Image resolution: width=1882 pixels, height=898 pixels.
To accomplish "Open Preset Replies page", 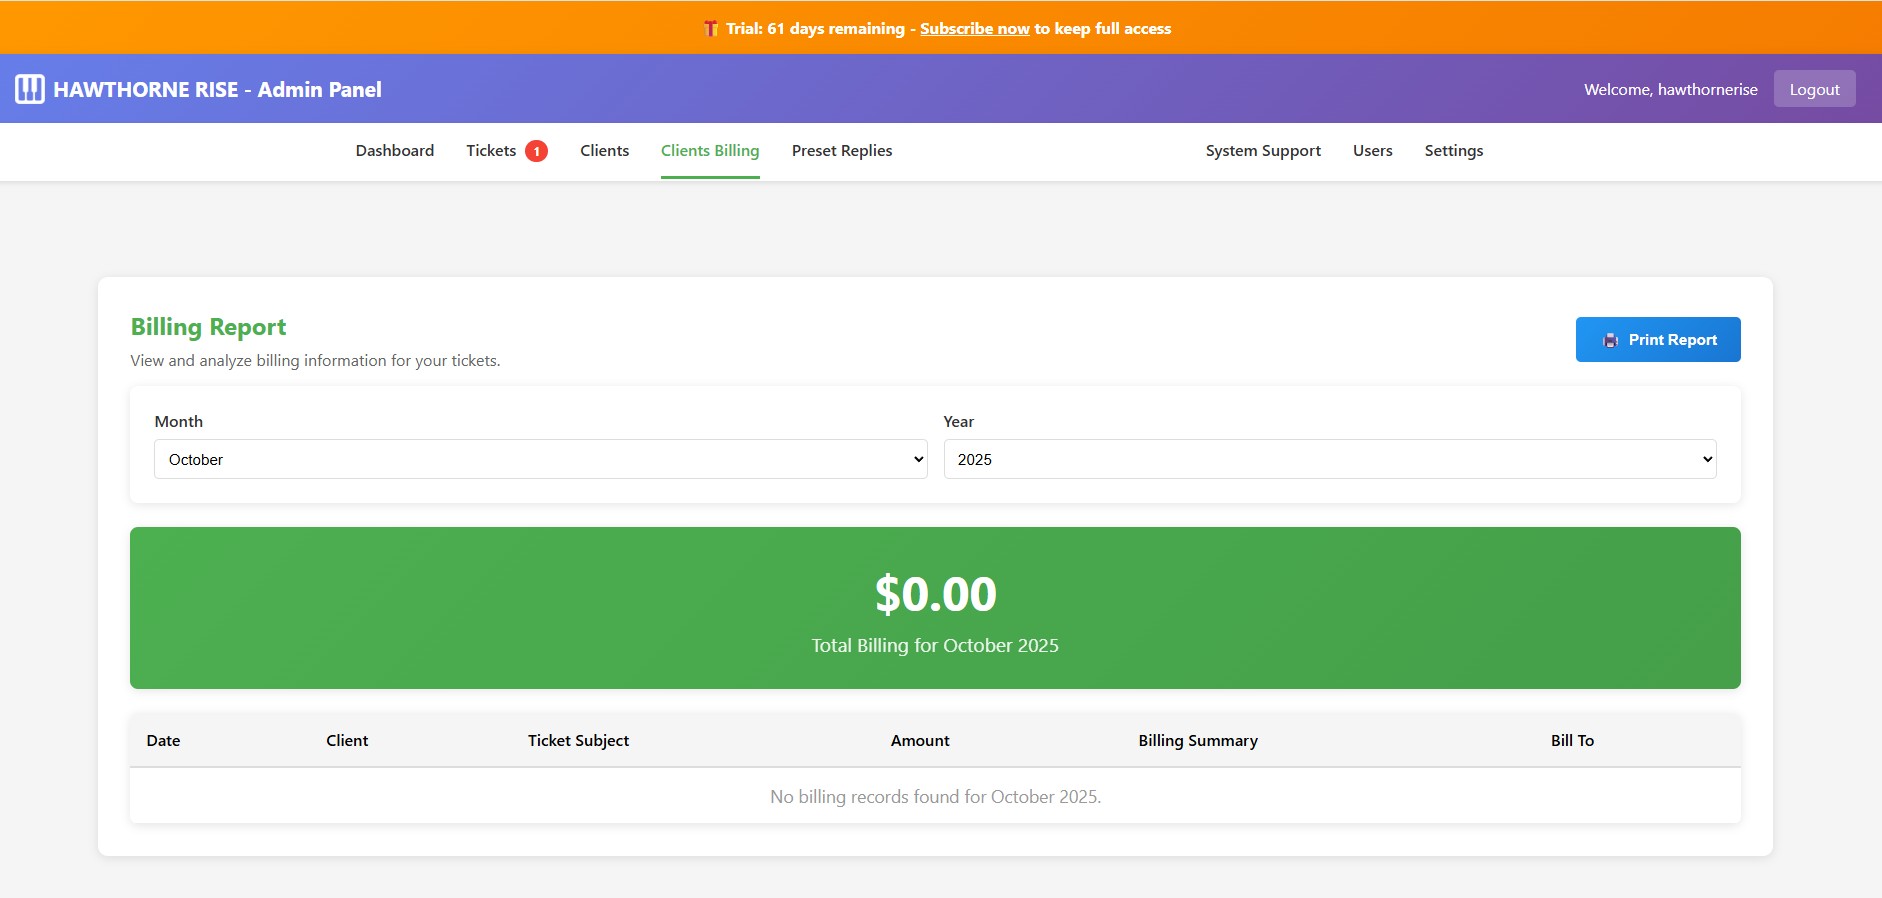I will [842, 151].
